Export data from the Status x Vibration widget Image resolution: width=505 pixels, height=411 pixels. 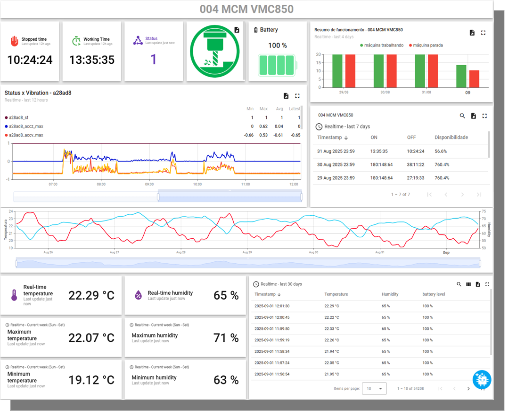coord(286,96)
